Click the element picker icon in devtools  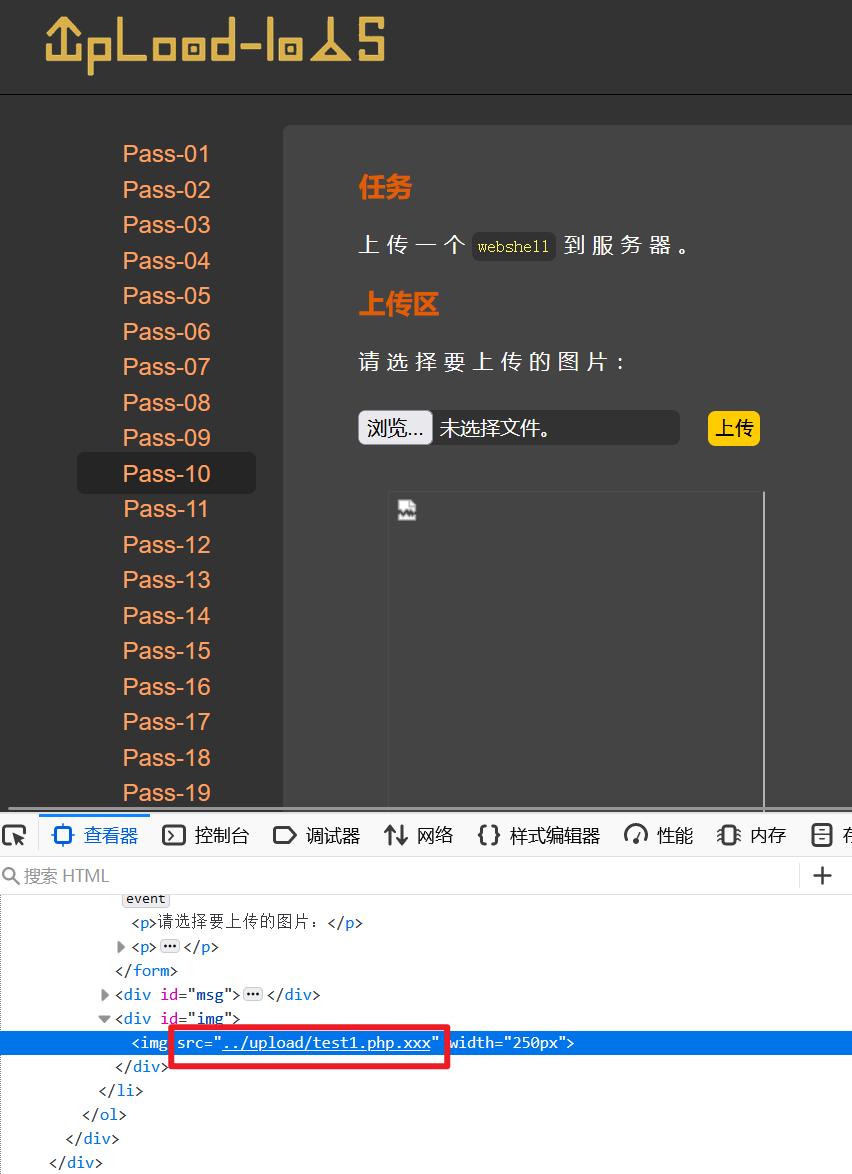click(14, 835)
